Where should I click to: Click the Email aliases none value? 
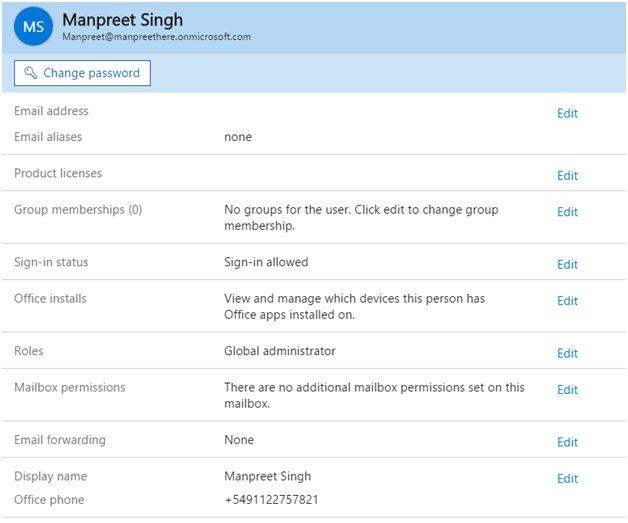pos(238,137)
